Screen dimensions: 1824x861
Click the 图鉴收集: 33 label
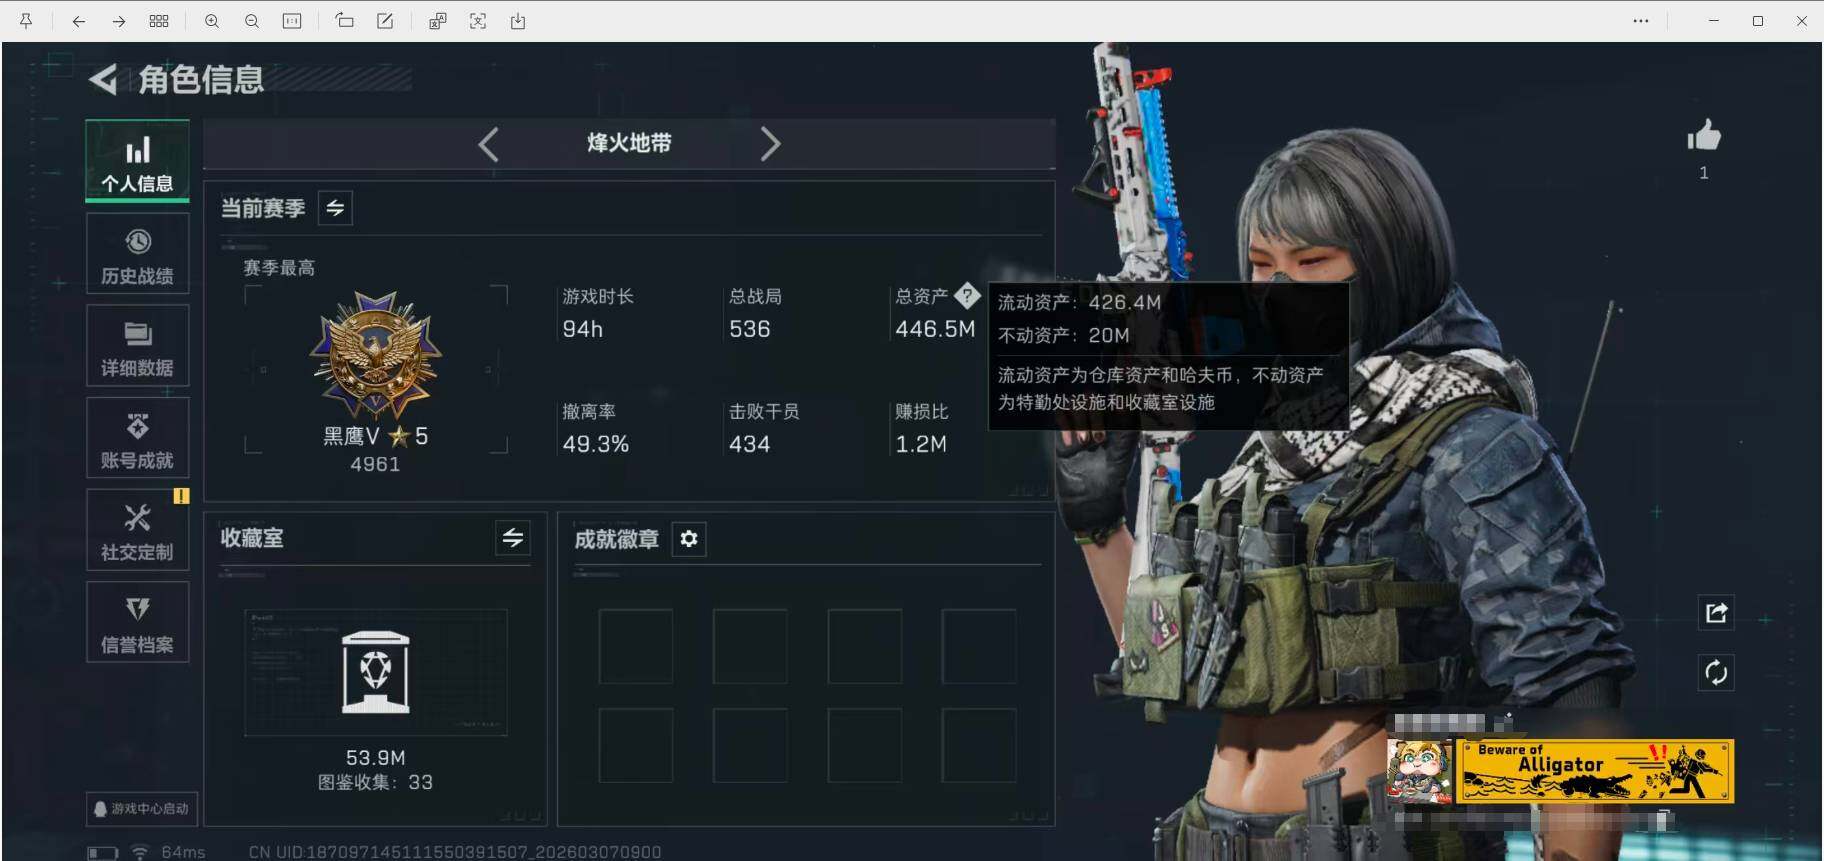click(375, 782)
